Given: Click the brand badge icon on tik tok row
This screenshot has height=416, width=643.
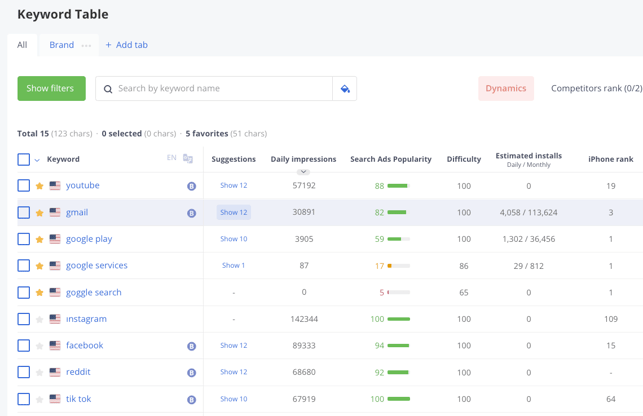Looking at the screenshot, I should tap(192, 400).
